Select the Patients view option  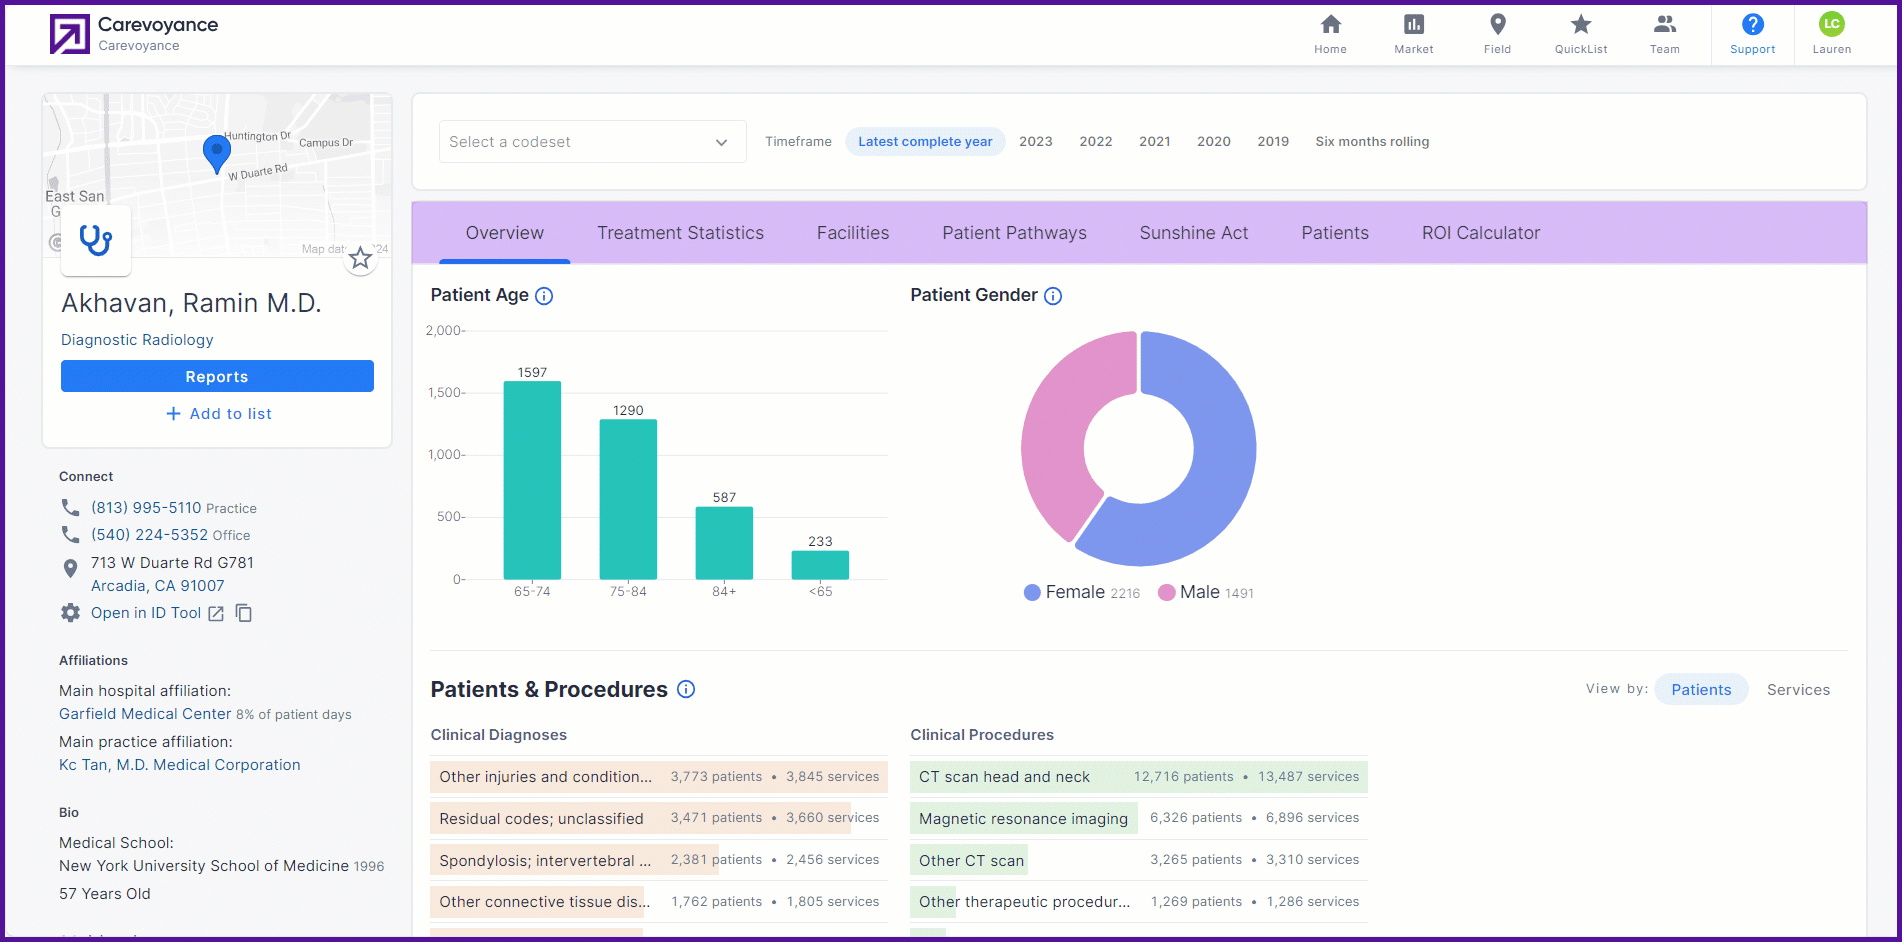click(1701, 690)
